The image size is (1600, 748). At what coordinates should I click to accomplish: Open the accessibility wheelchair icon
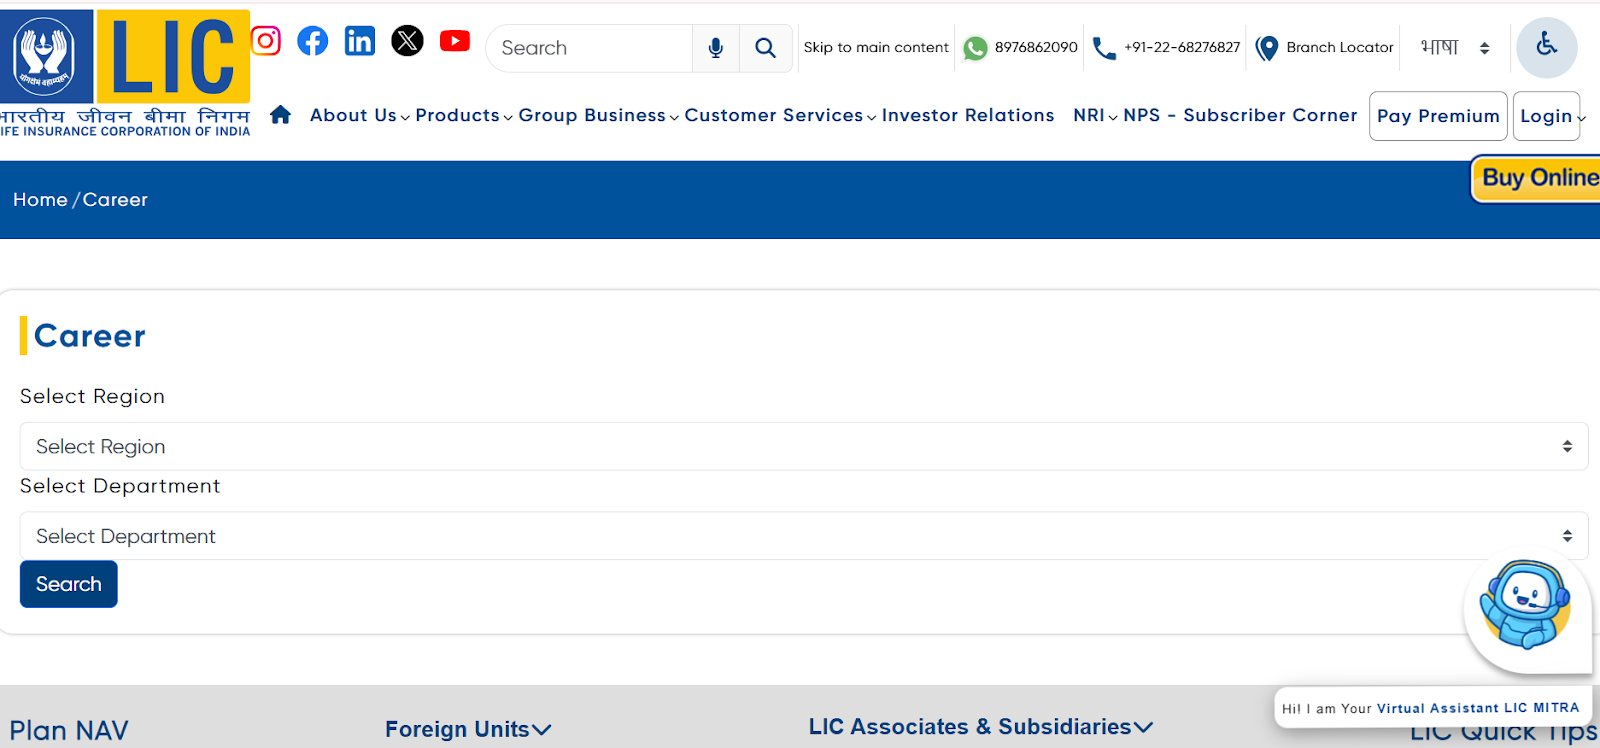[1546, 47]
